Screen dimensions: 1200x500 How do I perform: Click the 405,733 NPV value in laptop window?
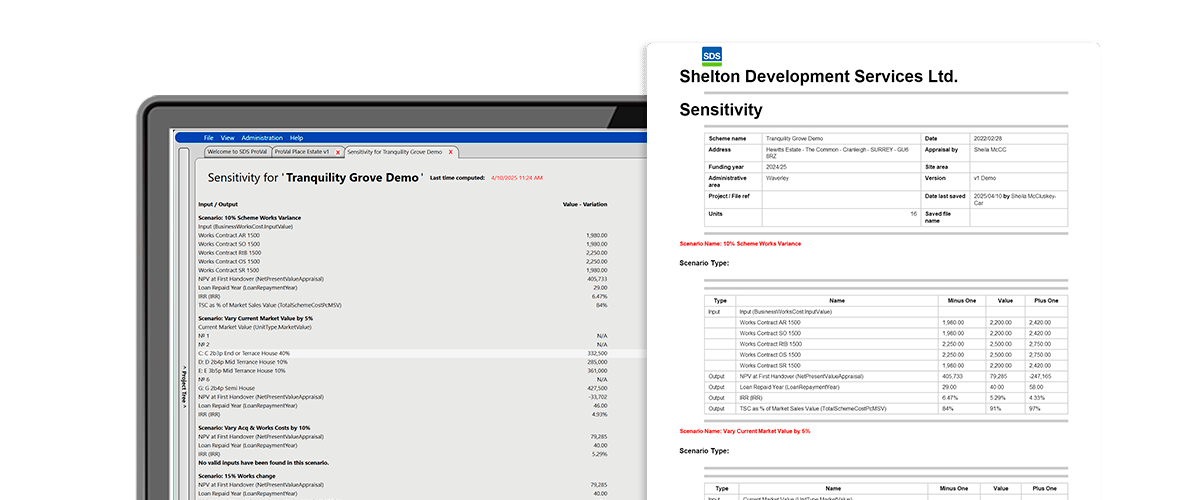point(597,279)
